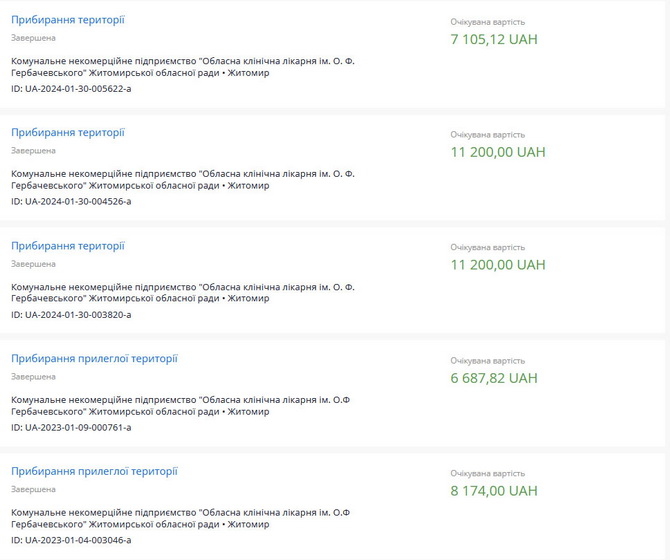The height and width of the screenshot is (560, 670).
Task: Click the 7 105,12 UAH expected value
Action: click(497, 40)
